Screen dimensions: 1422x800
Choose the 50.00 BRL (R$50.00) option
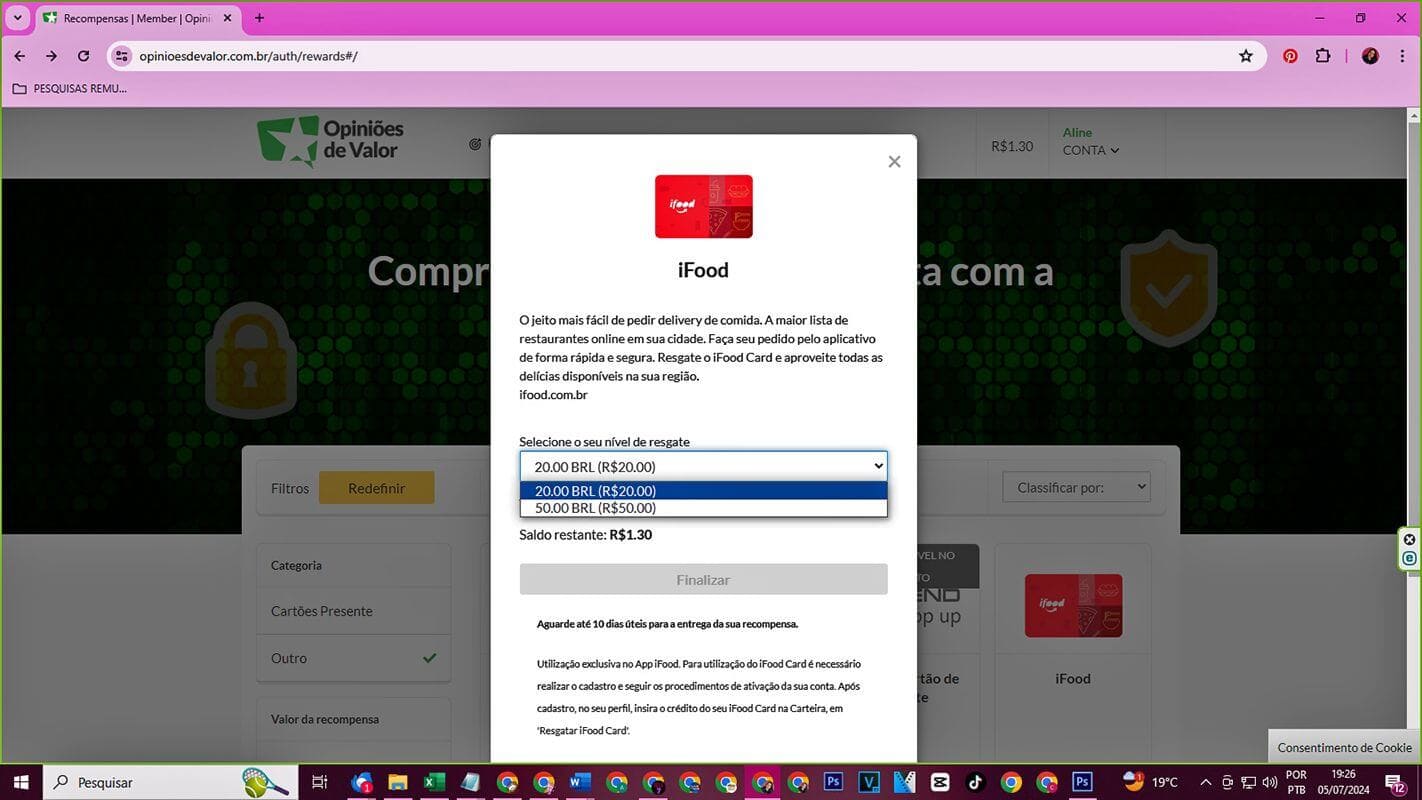click(x=703, y=508)
